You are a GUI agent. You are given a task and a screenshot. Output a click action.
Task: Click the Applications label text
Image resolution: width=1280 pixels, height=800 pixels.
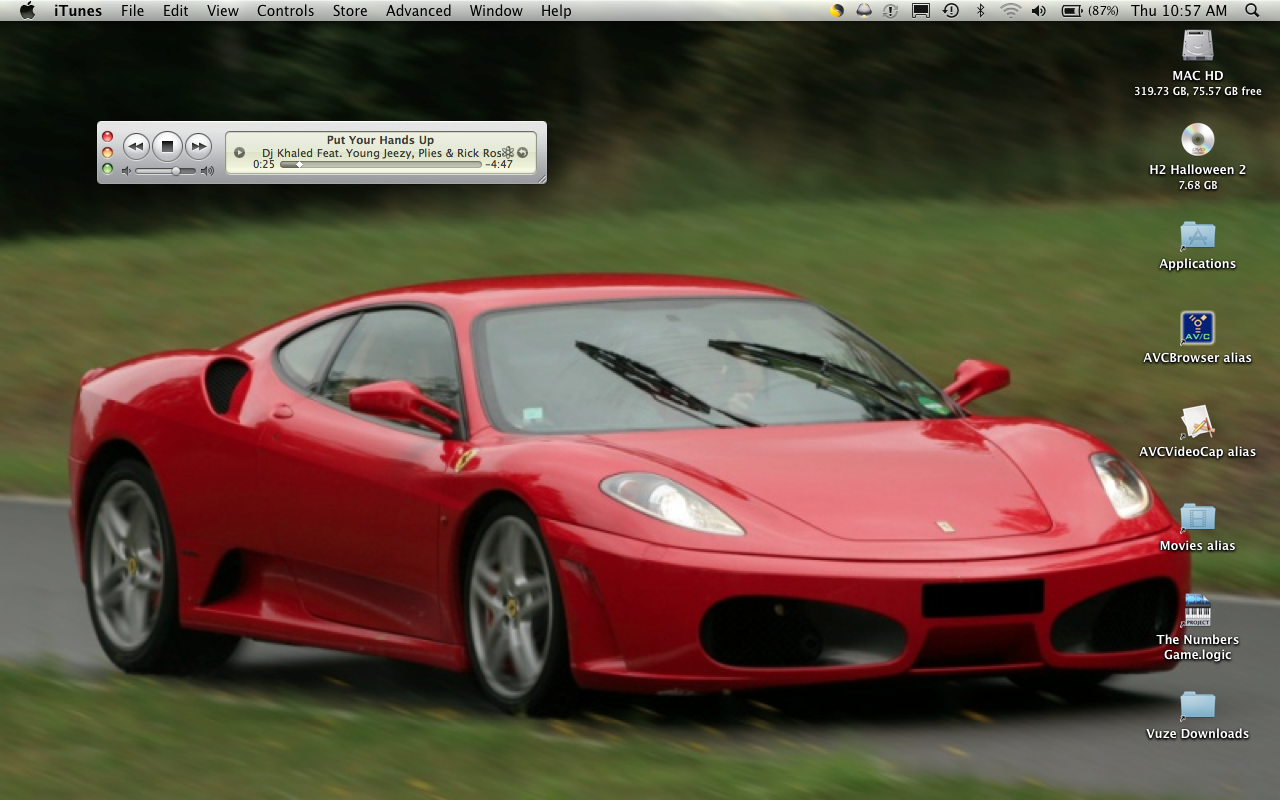[1198, 264]
